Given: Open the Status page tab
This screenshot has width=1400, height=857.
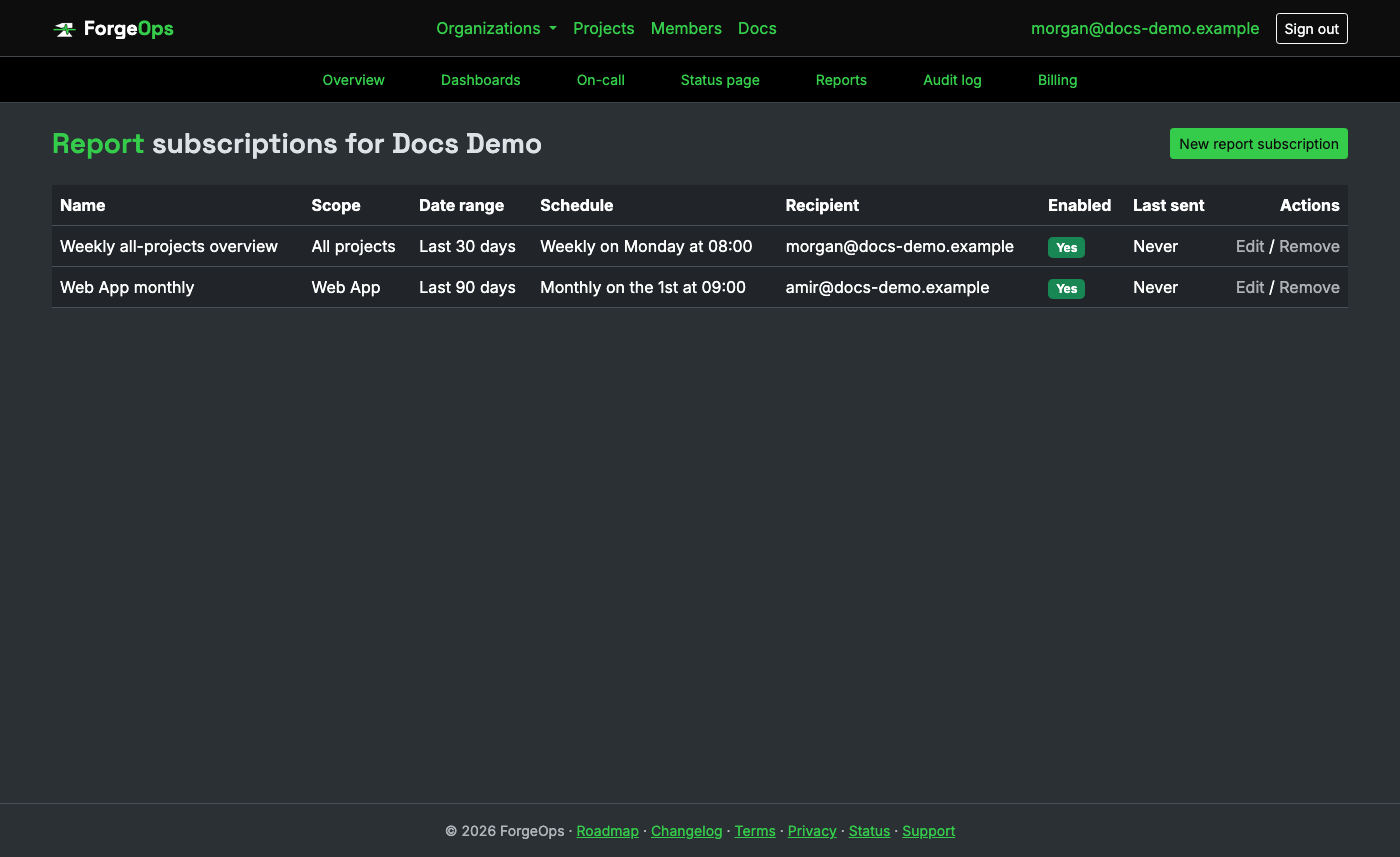Looking at the screenshot, I should [720, 80].
